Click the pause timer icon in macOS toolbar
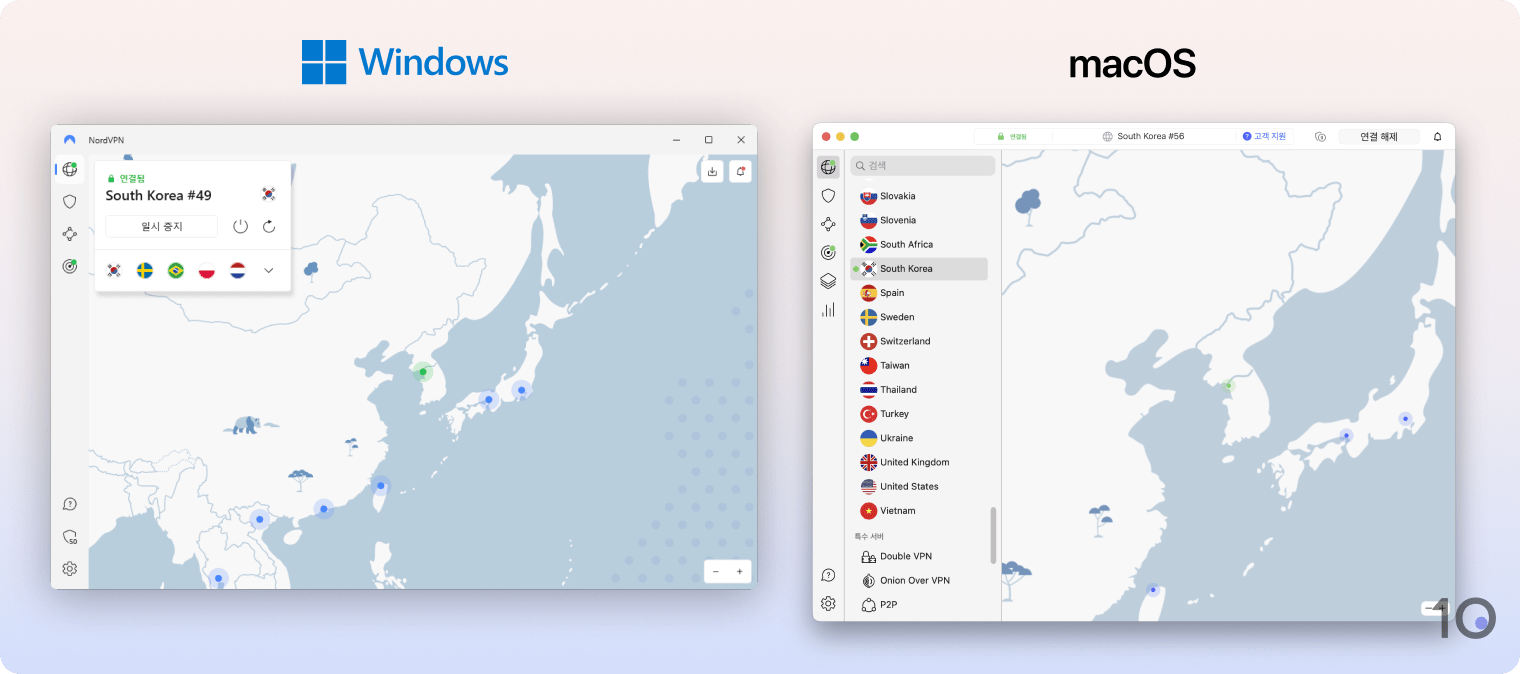Viewport: 1520px width, 674px height. (x=1320, y=136)
